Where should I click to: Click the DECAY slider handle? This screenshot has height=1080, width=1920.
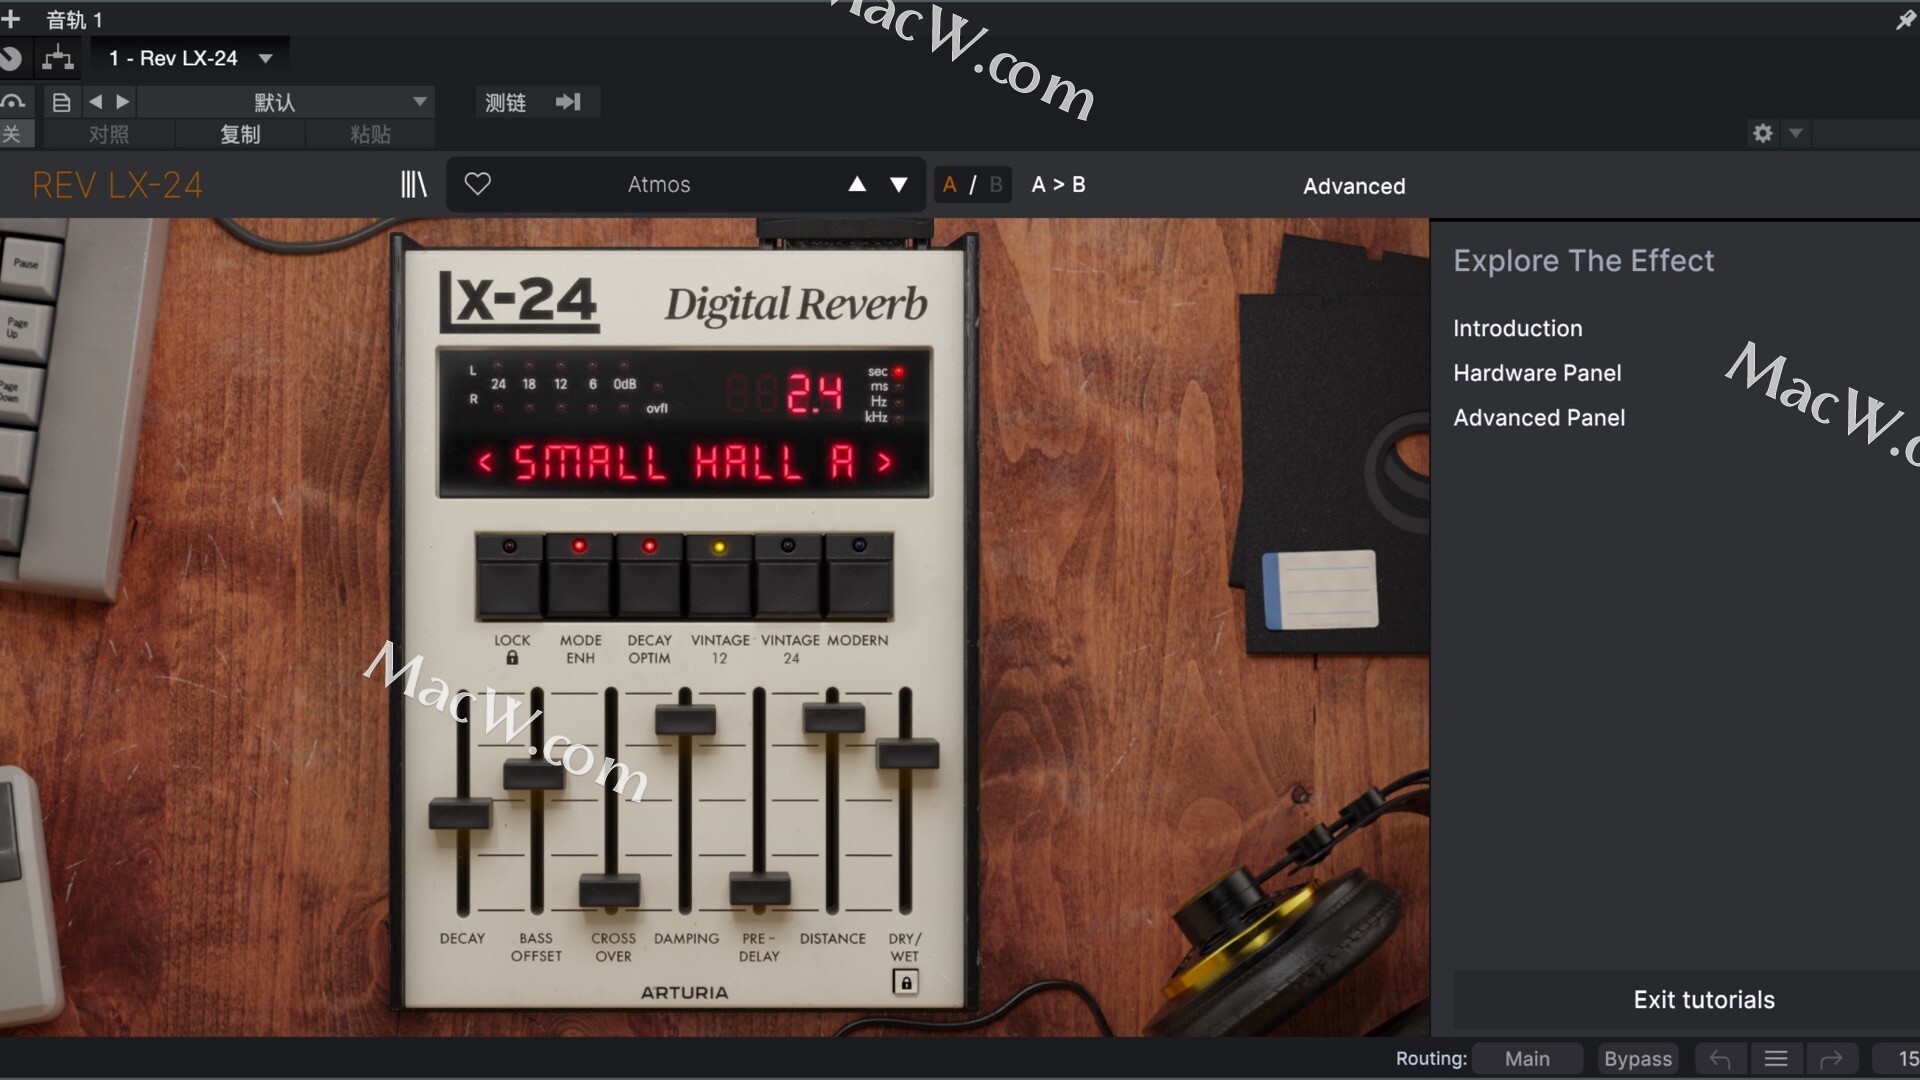click(x=461, y=814)
